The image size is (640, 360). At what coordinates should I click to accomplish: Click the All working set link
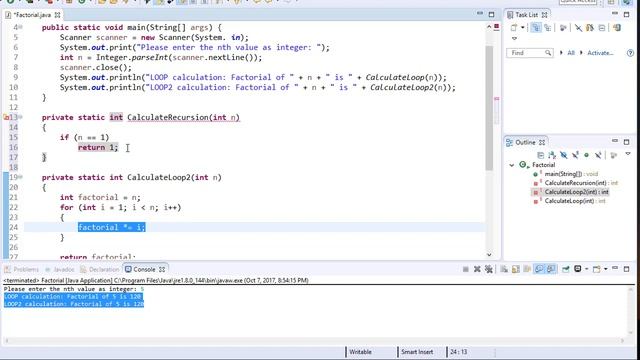pos(571,53)
